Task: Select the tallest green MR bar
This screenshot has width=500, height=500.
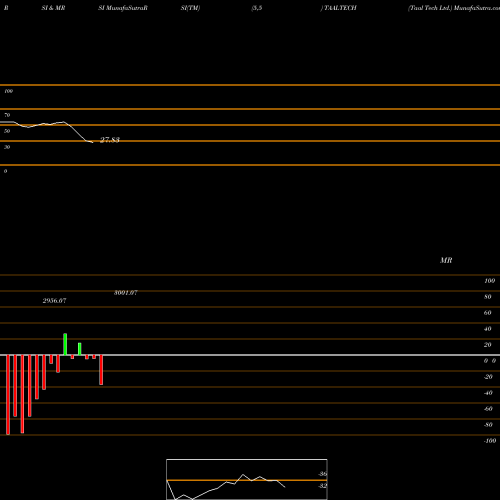Action: coord(65,344)
